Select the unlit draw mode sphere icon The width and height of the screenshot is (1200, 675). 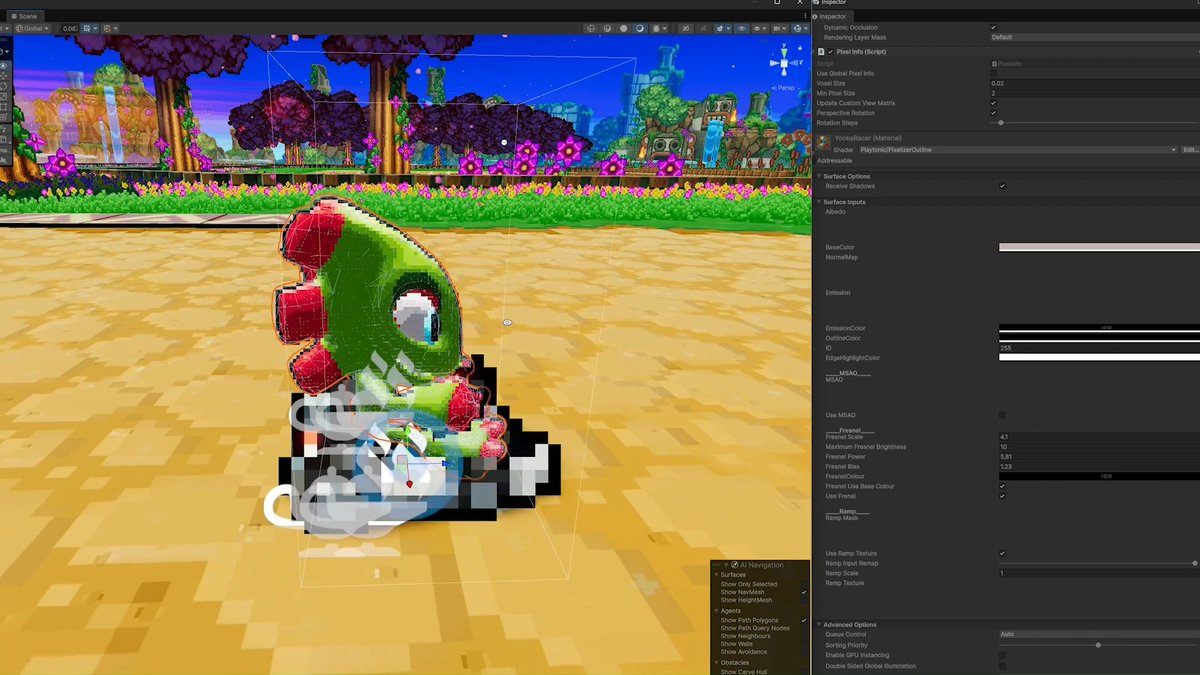click(624, 28)
